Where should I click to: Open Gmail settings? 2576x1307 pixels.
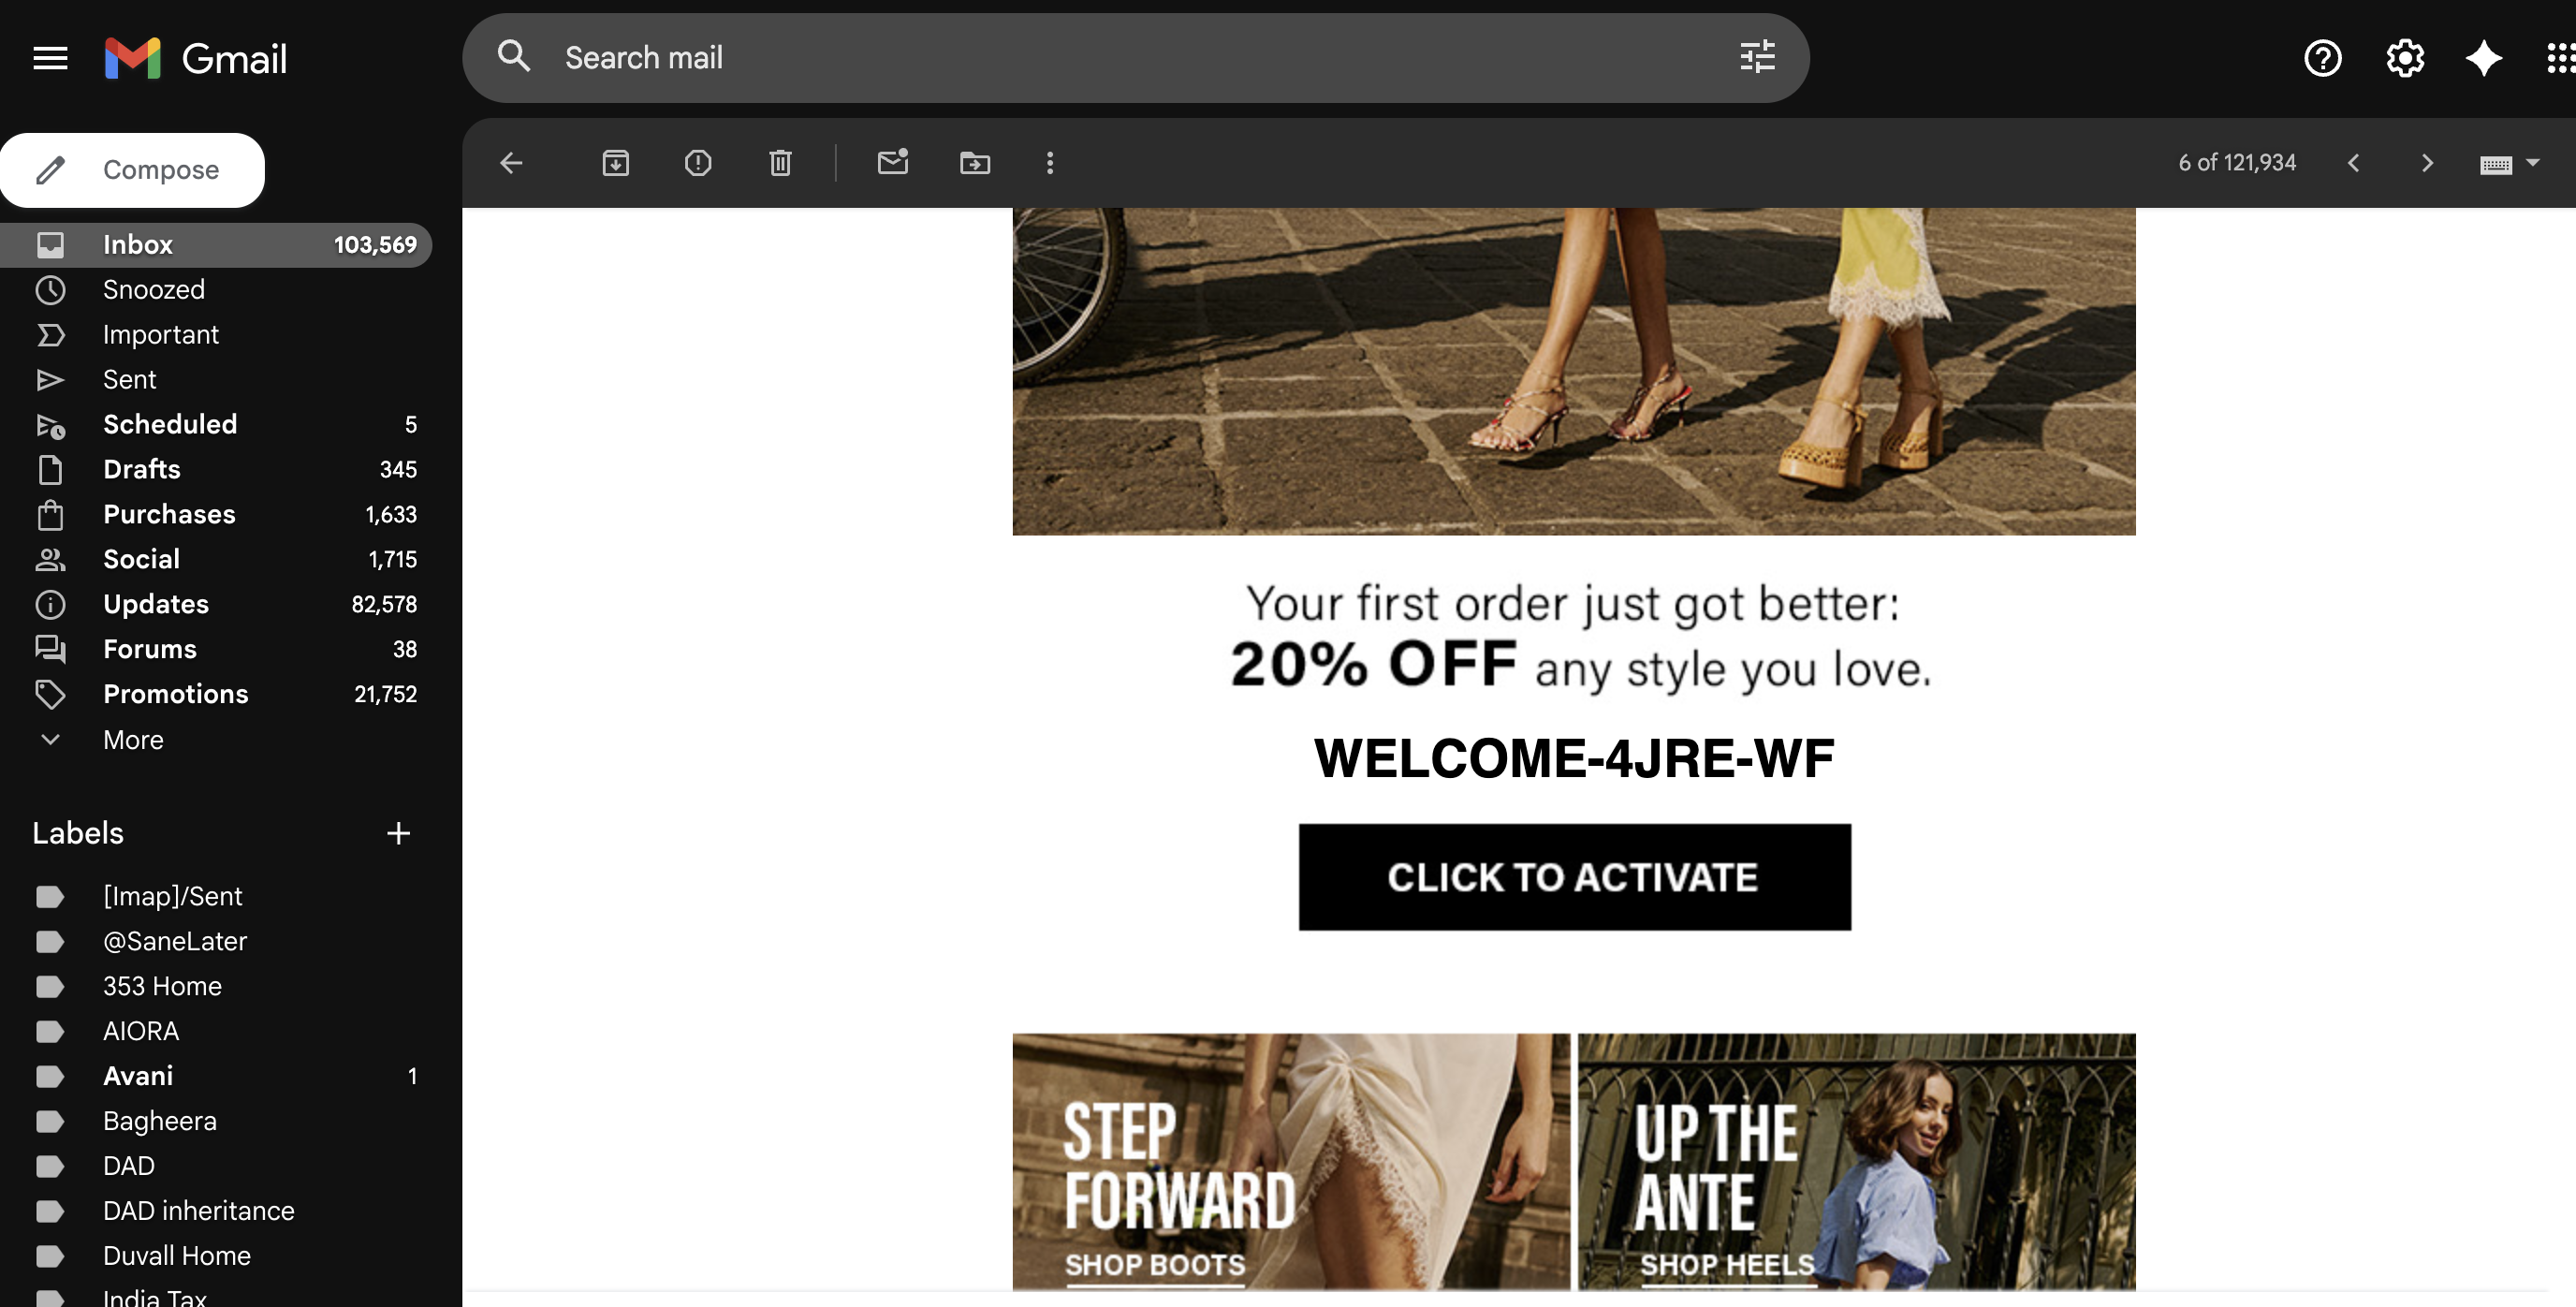click(2404, 58)
